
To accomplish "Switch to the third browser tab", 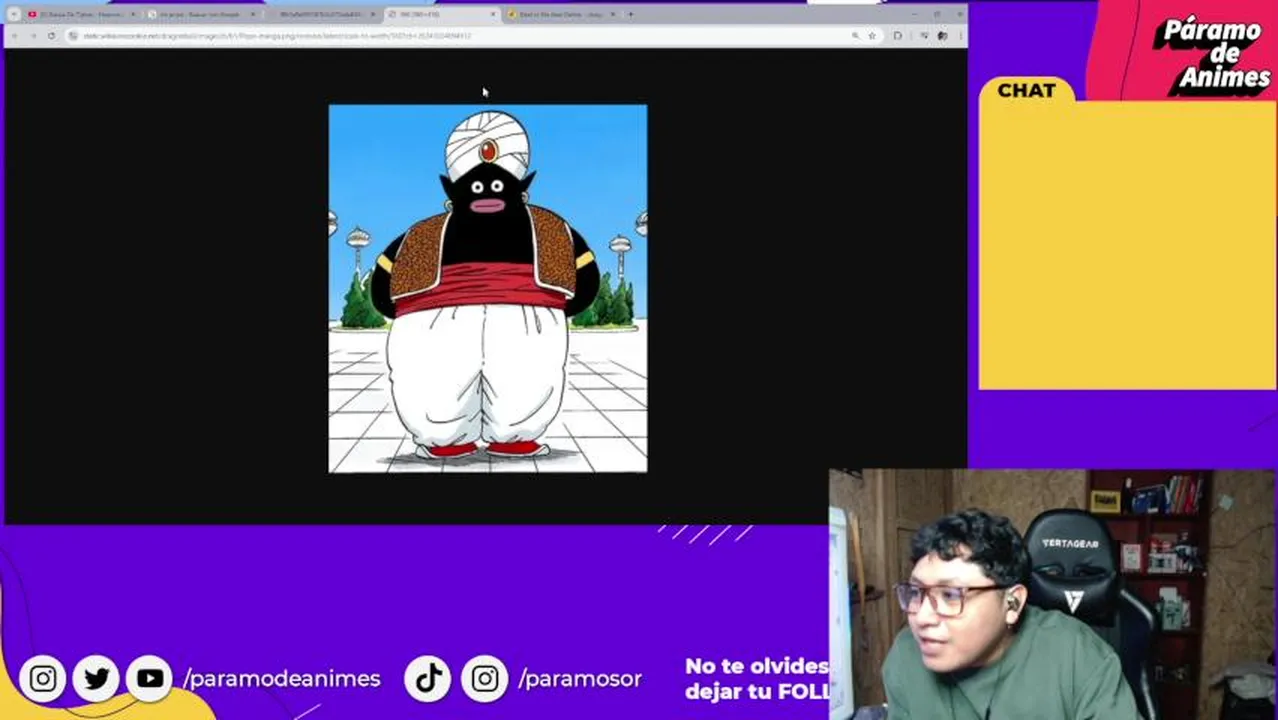I will [320, 15].
